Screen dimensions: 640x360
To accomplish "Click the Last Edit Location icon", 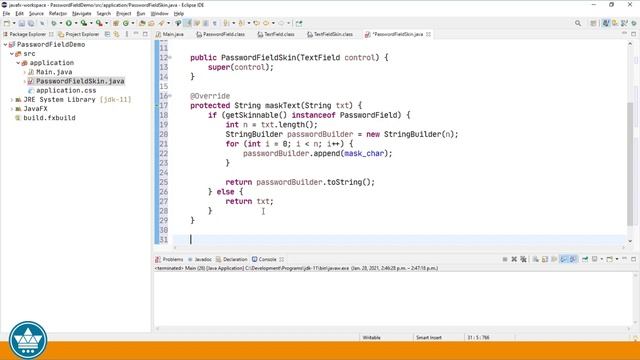I will 256,23.
